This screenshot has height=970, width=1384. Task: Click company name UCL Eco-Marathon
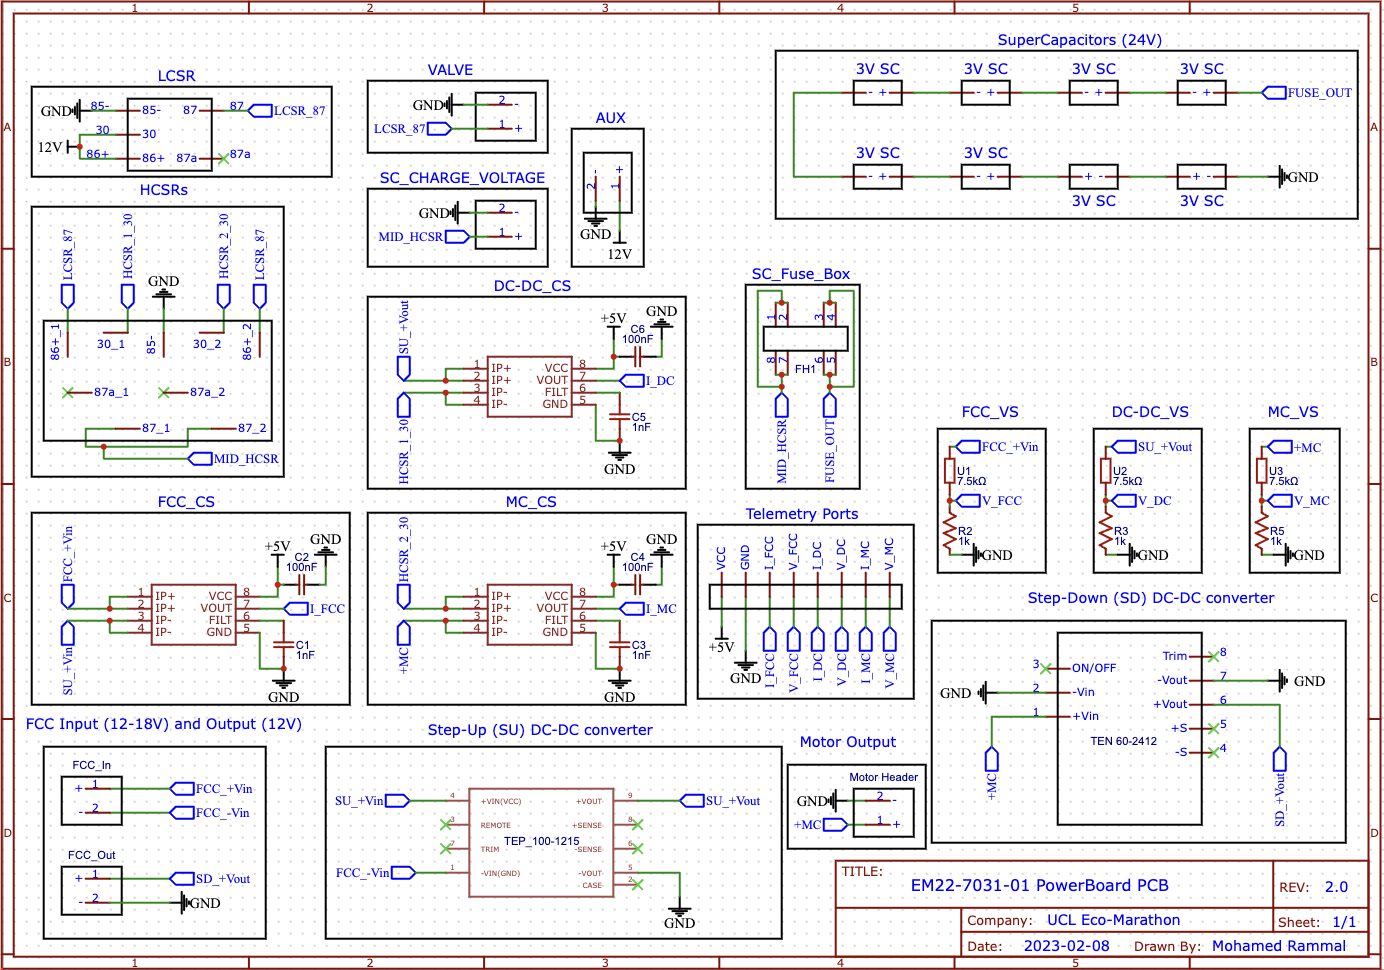[1113, 920]
